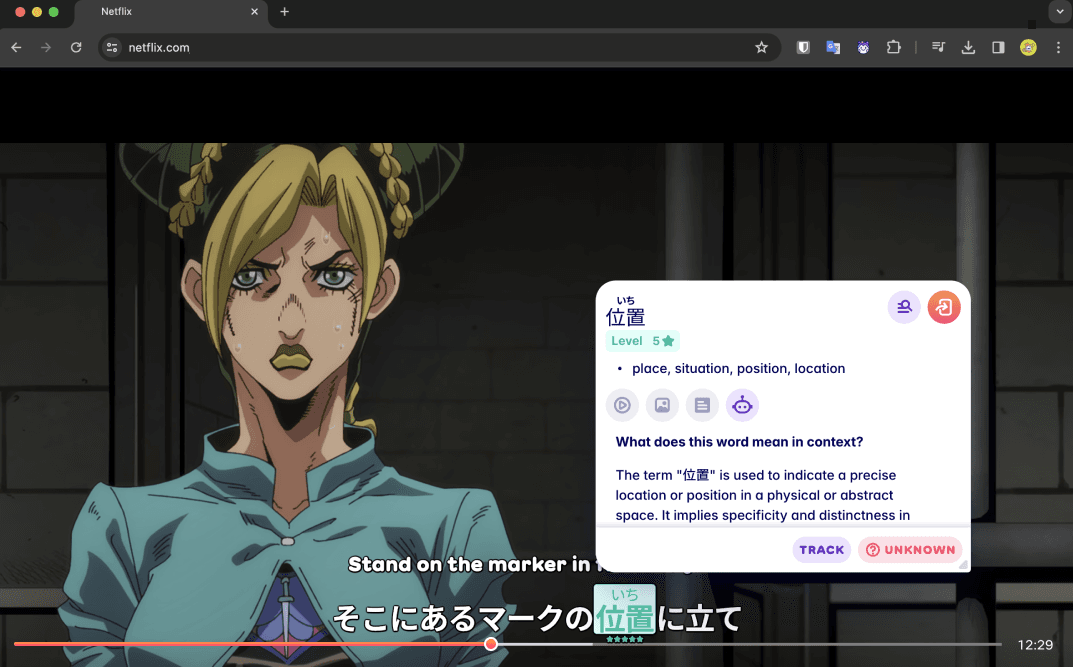The width and height of the screenshot is (1073, 667).
Task: Open the image examples icon in popup
Action: [x=662, y=405]
